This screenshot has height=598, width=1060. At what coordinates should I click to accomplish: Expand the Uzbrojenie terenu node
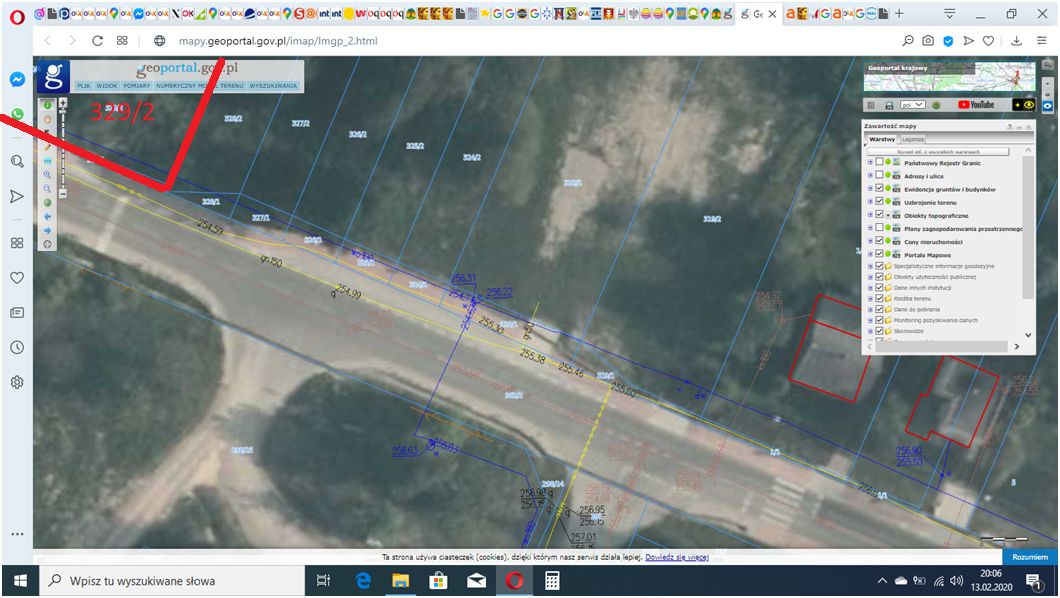[870, 201]
